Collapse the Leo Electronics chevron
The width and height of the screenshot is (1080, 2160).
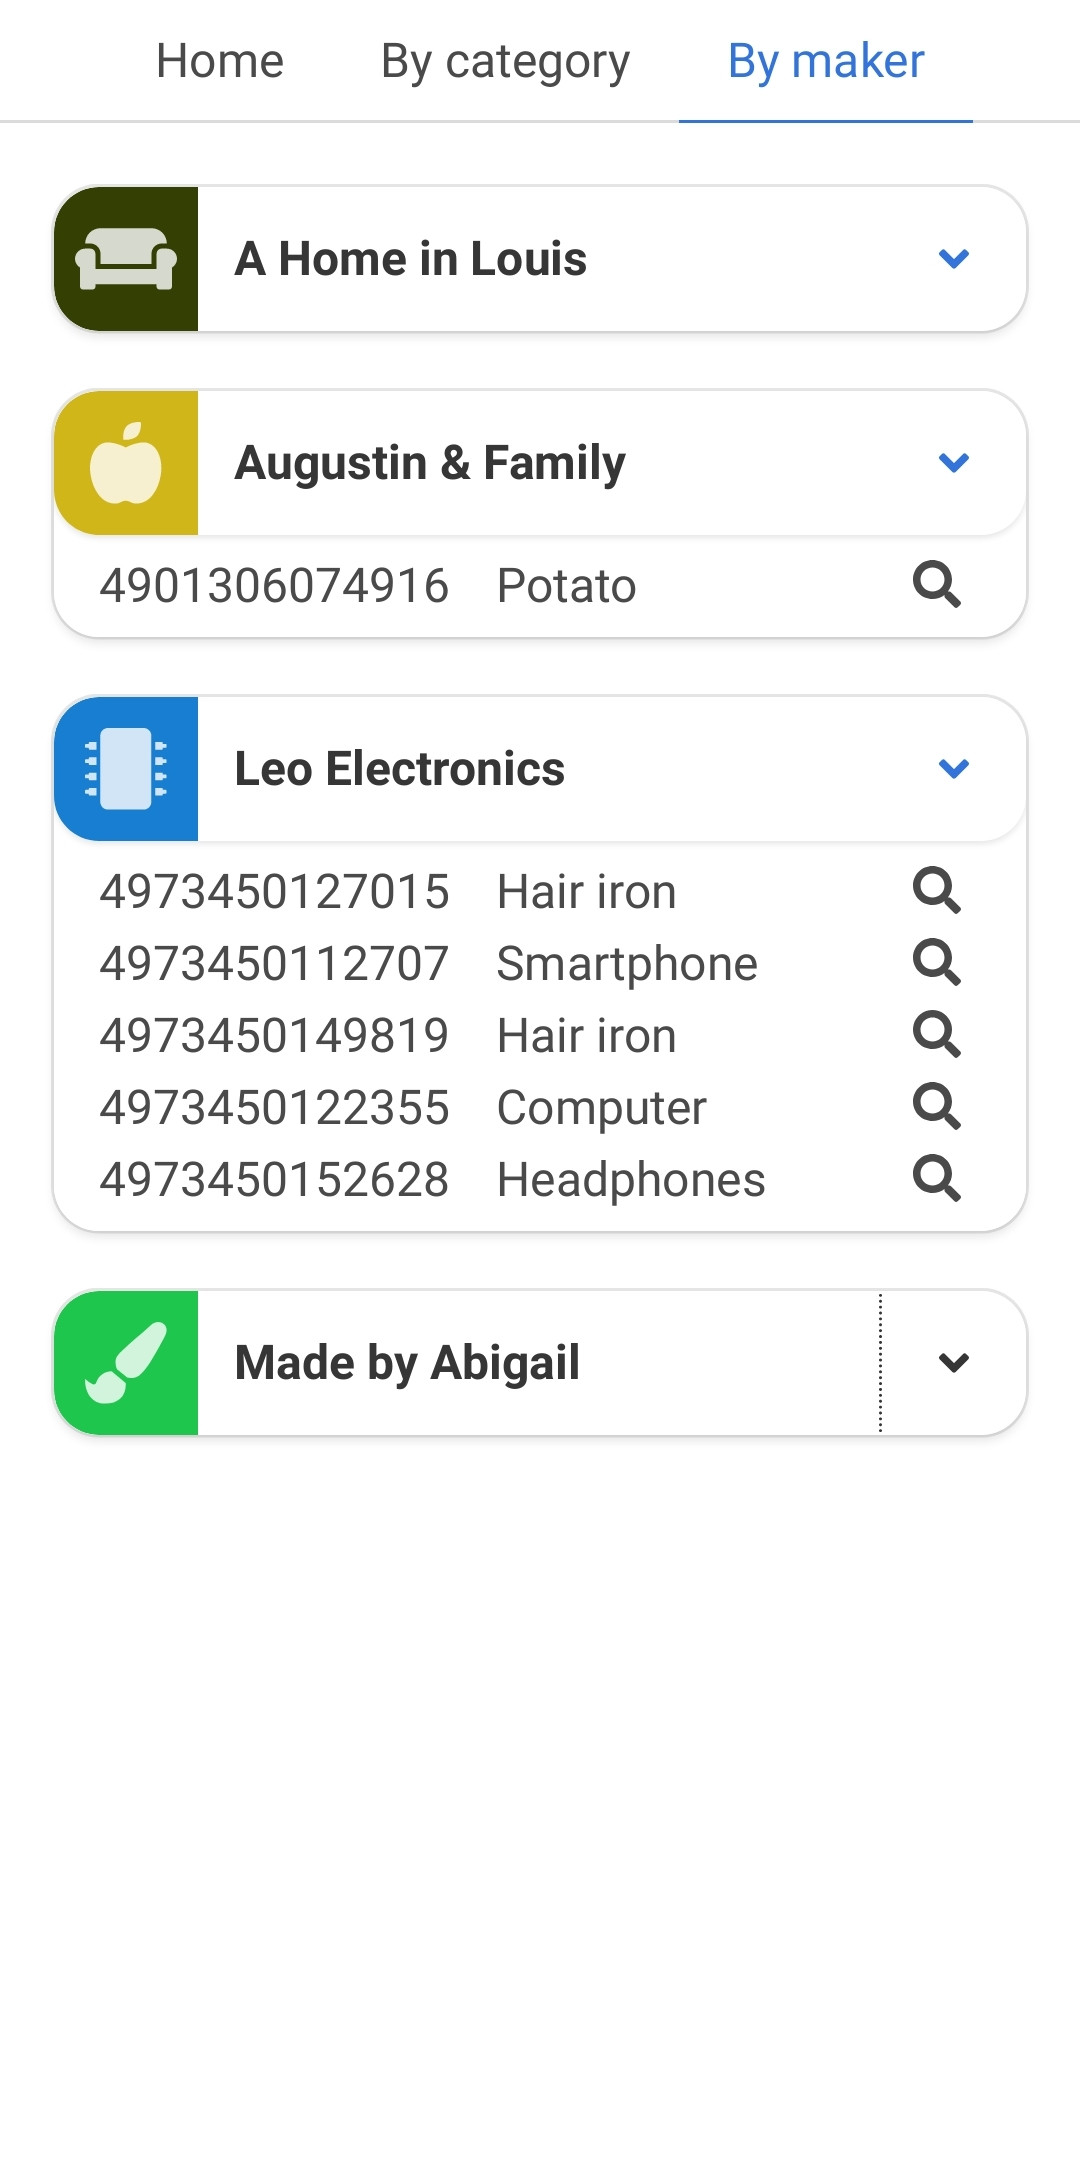tap(954, 769)
